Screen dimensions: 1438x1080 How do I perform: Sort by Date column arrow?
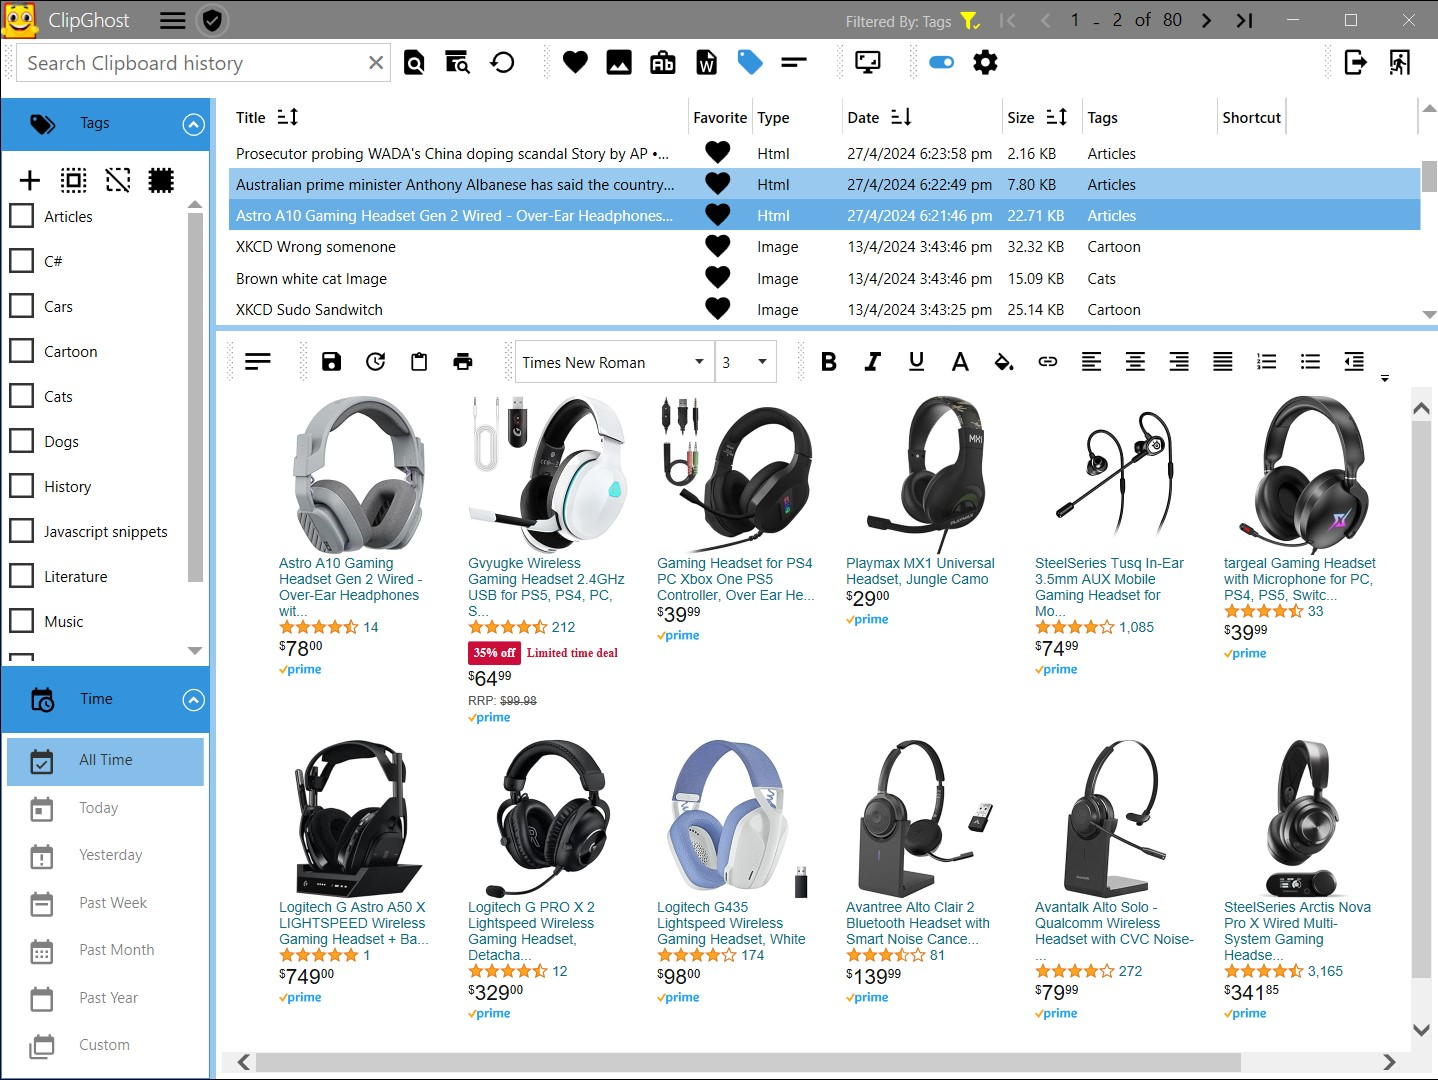[x=901, y=117]
